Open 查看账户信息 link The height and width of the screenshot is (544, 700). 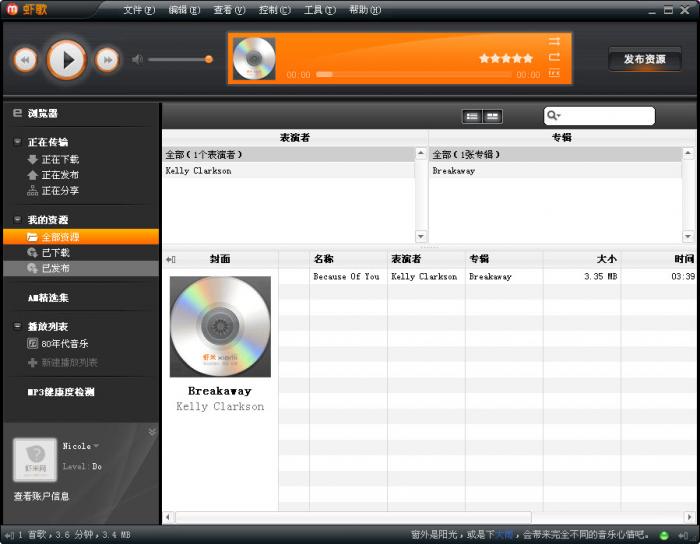(x=41, y=496)
